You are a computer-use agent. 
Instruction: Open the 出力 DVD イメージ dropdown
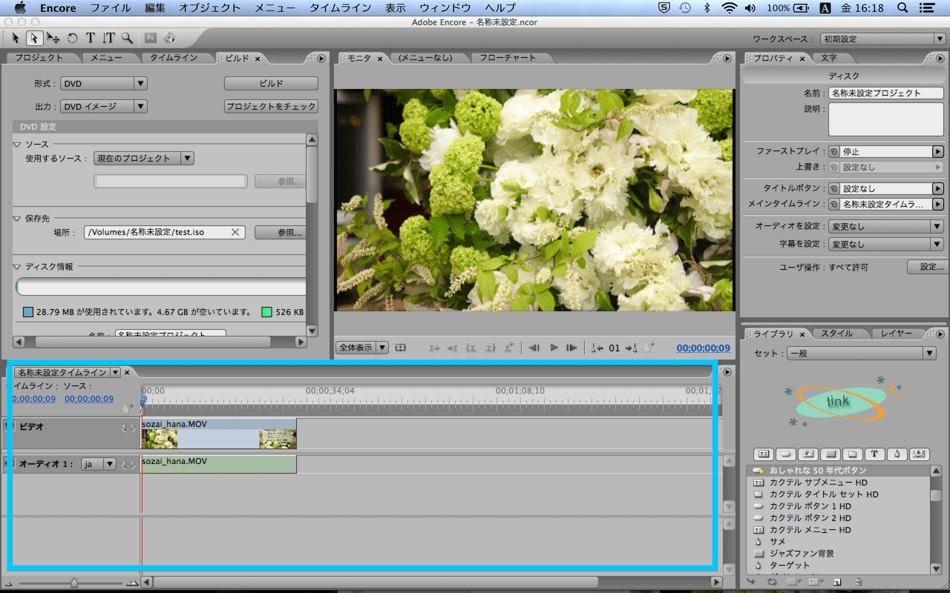point(103,106)
